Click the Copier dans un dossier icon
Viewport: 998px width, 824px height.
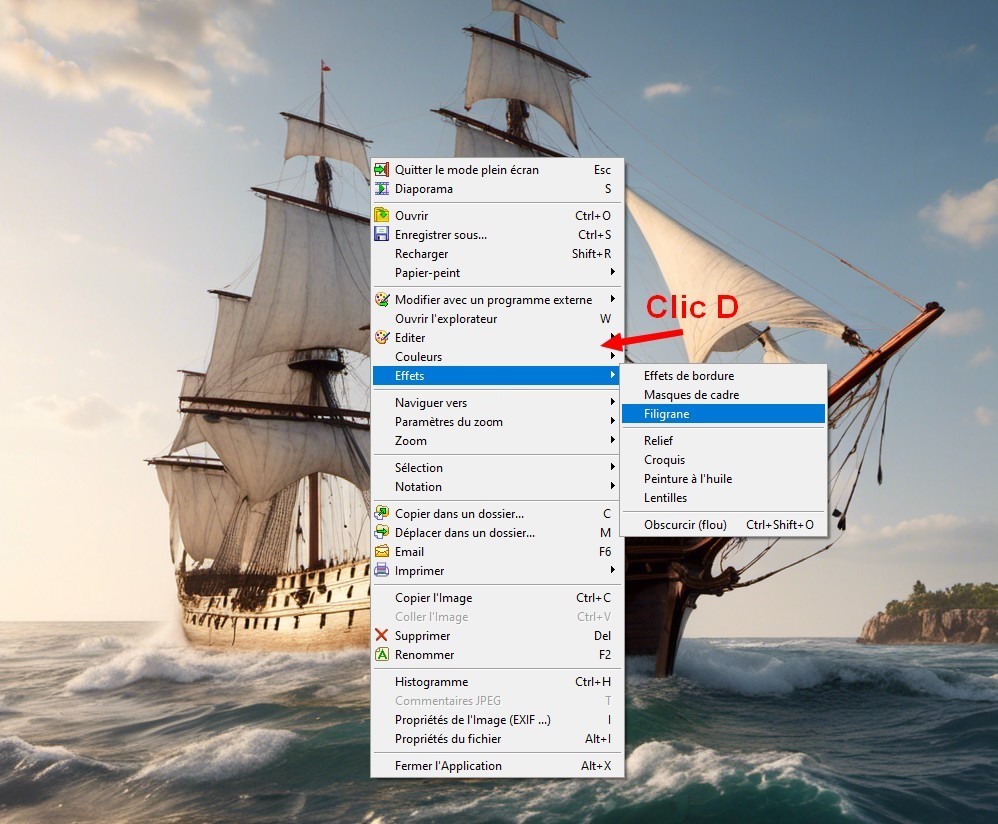point(381,513)
